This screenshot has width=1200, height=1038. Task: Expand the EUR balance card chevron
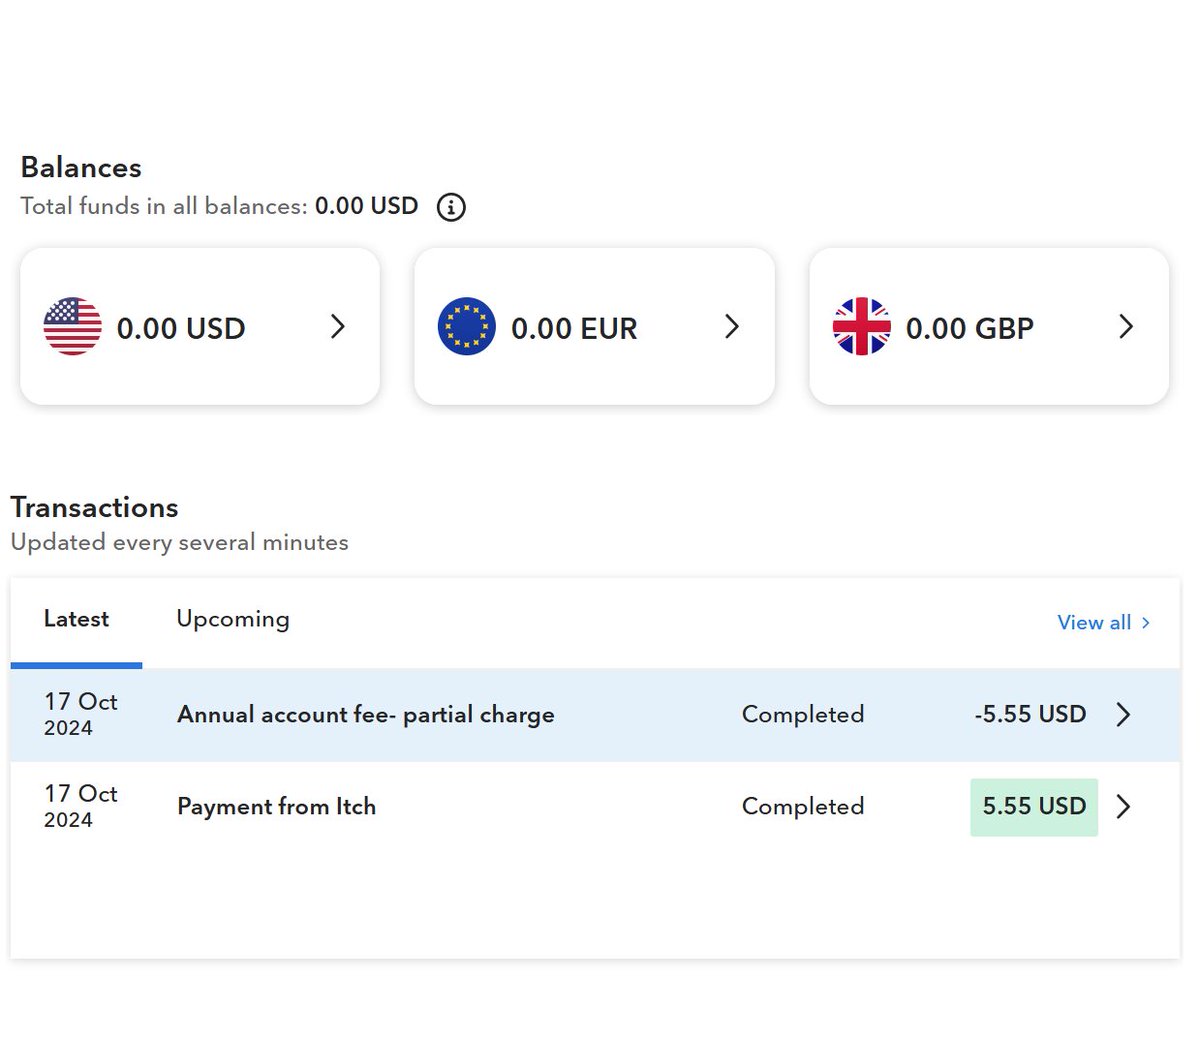[x=732, y=326]
